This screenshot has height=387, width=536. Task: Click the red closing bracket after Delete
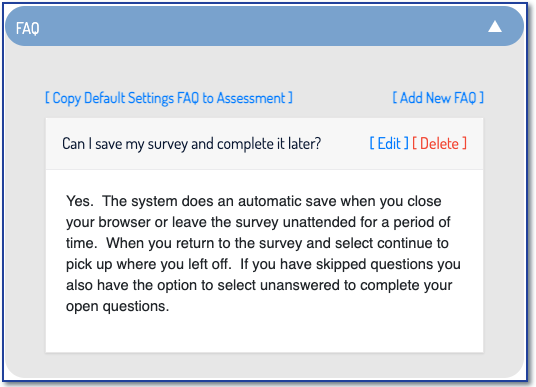tap(465, 143)
